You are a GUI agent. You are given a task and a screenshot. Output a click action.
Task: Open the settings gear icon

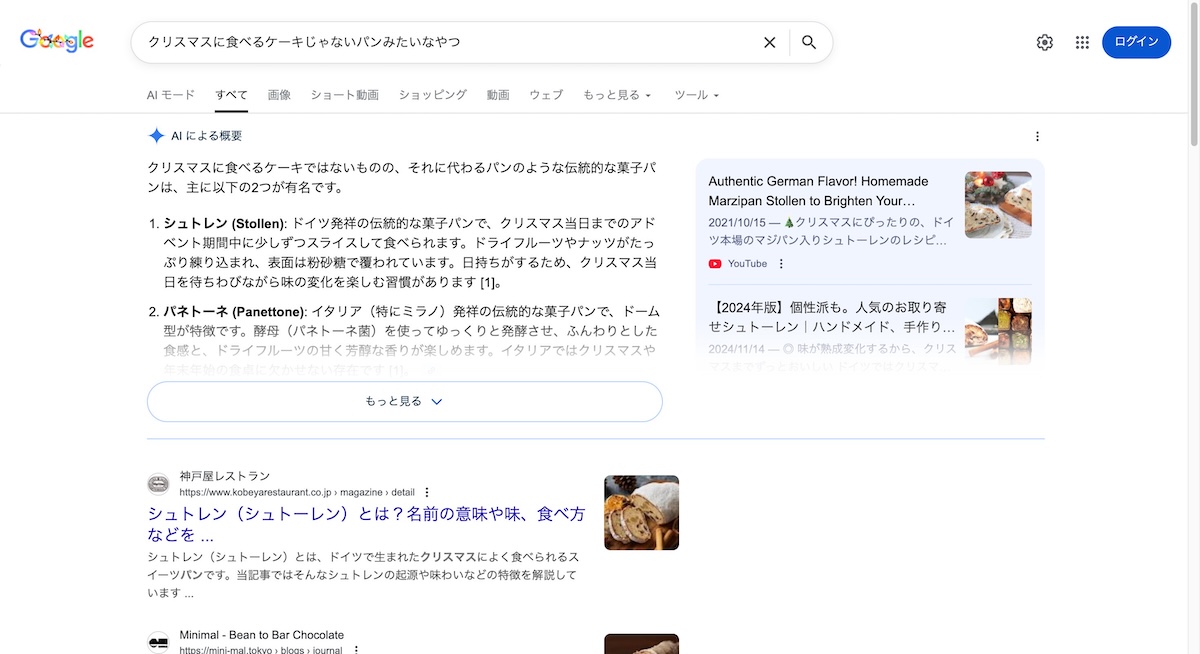click(1045, 42)
